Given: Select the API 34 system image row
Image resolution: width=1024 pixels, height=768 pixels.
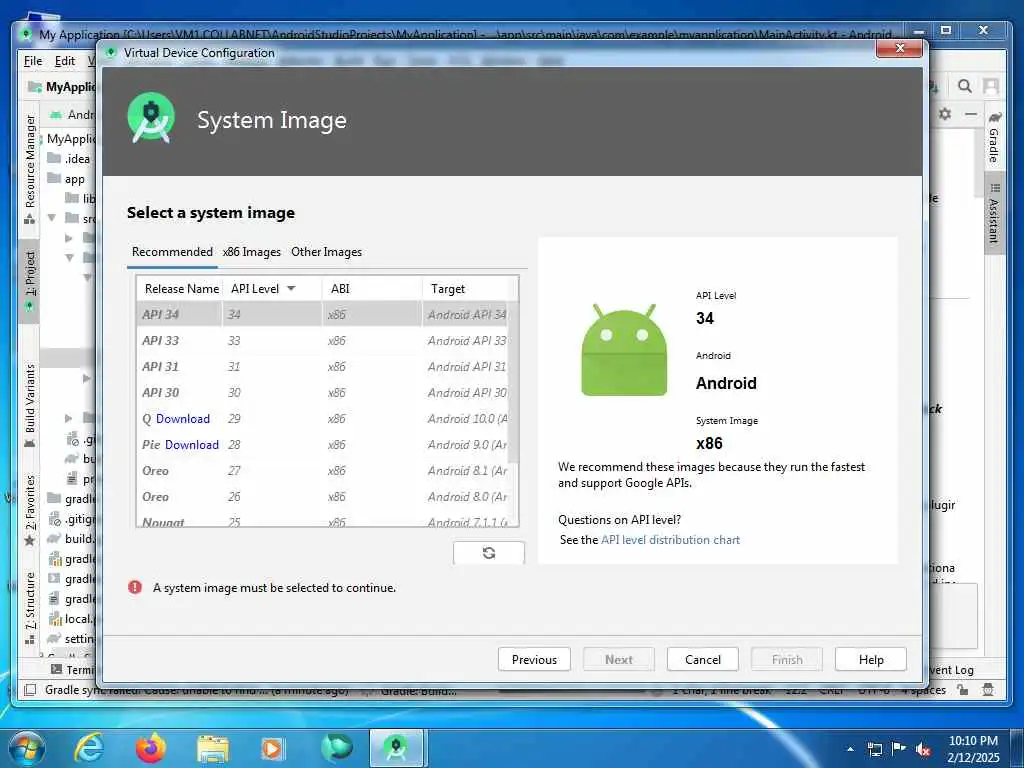Looking at the screenshot, I should click(x=323, y=314).
